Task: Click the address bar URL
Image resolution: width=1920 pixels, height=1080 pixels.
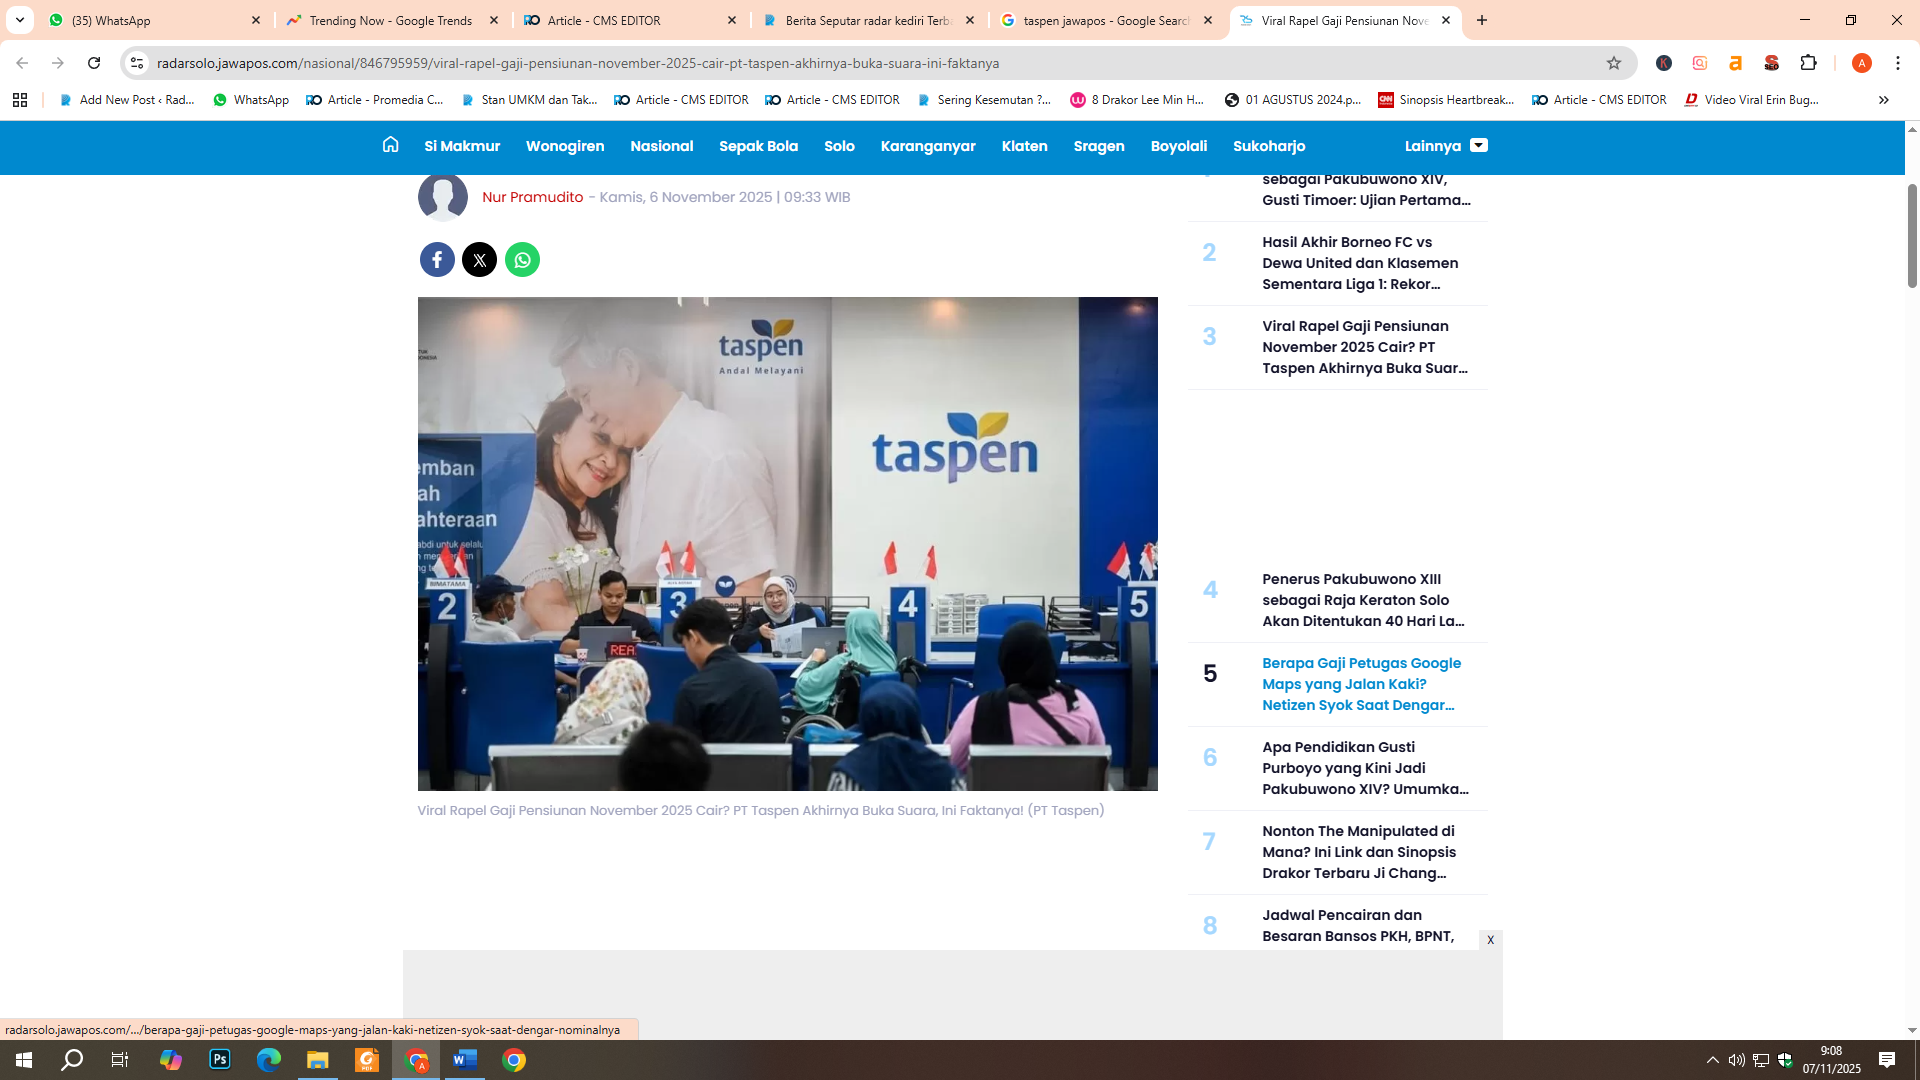Action: tap(578, 63)
